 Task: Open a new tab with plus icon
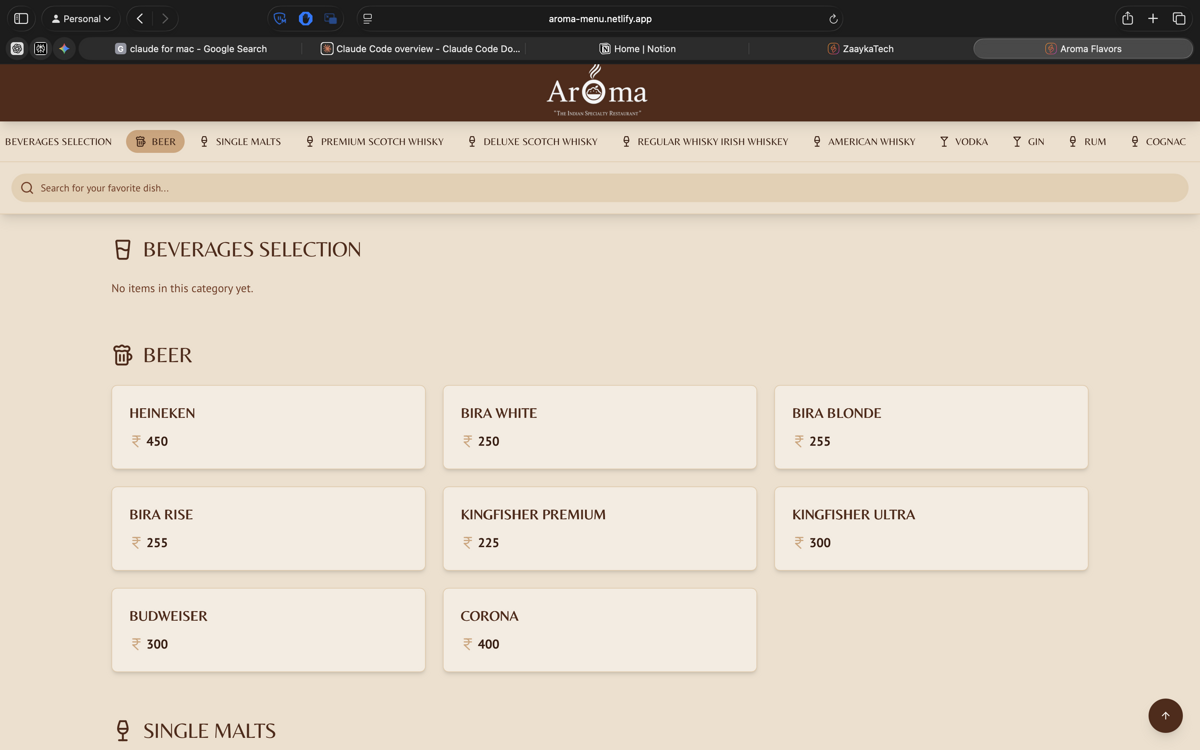point(1153,19)
